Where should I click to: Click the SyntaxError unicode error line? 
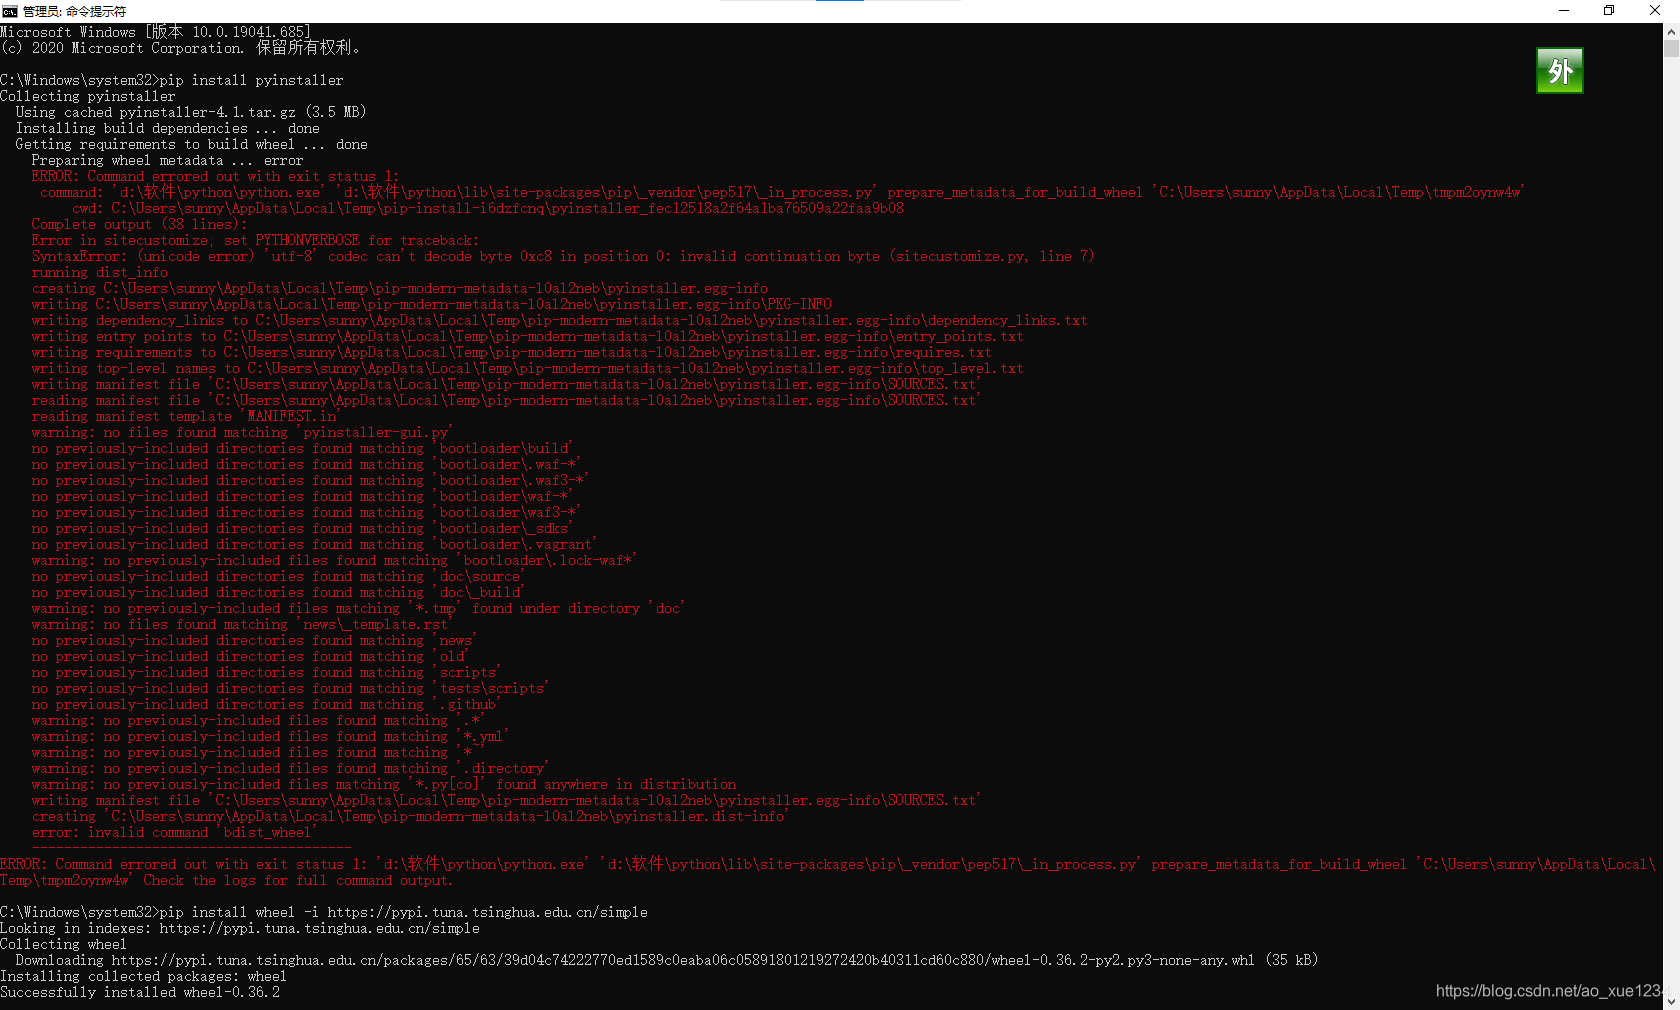click(560, 256)
